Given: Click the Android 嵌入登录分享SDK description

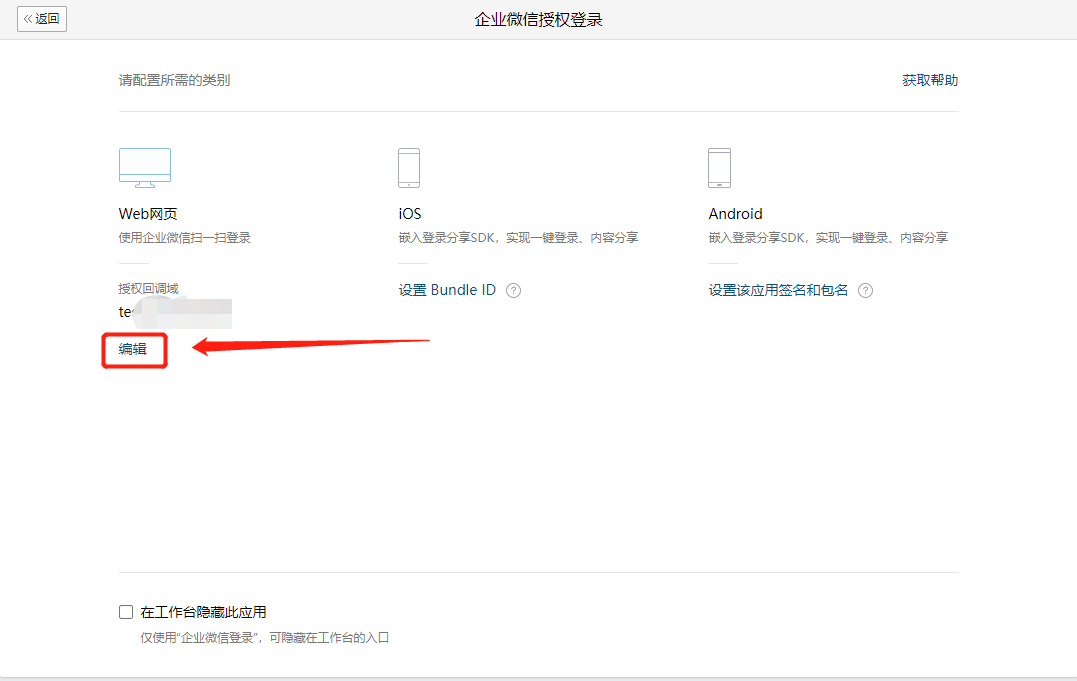Looking at the screenshot, I should tap(828, 238).
